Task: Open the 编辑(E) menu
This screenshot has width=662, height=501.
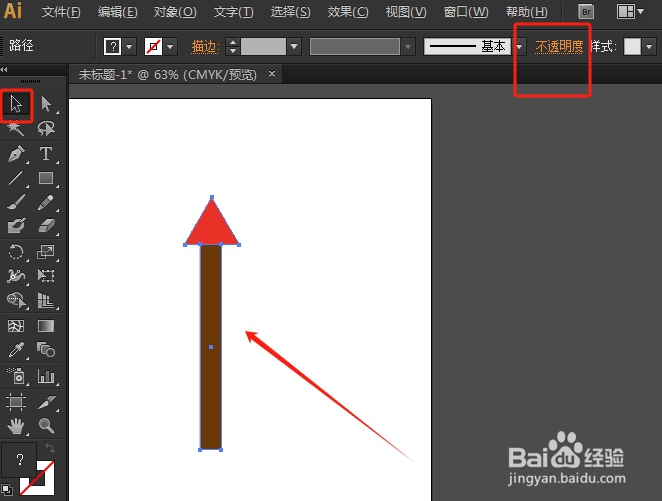Action: (117, 12)
